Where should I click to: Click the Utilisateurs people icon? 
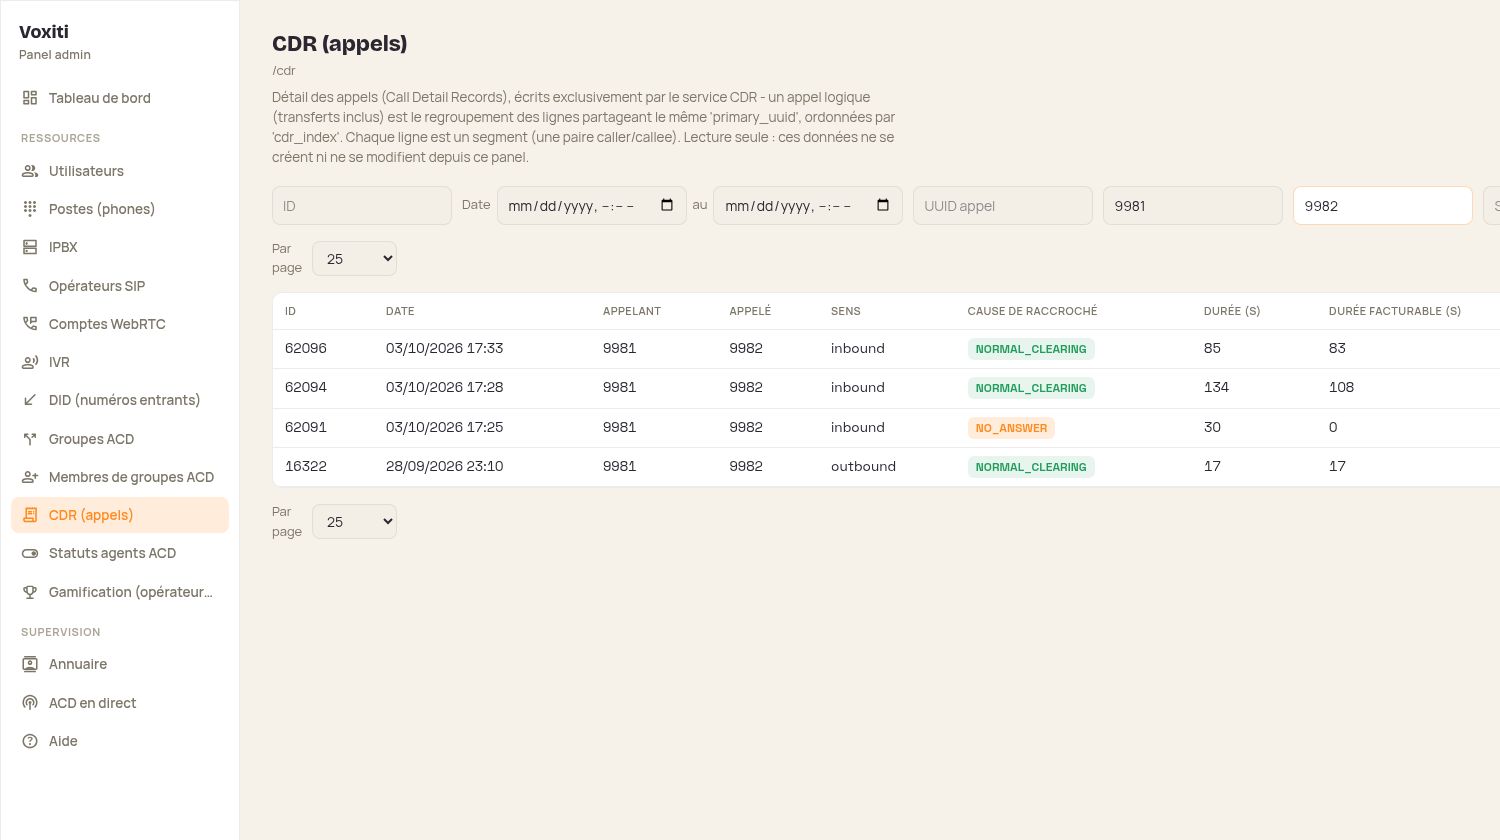click(x=30, y=171)
